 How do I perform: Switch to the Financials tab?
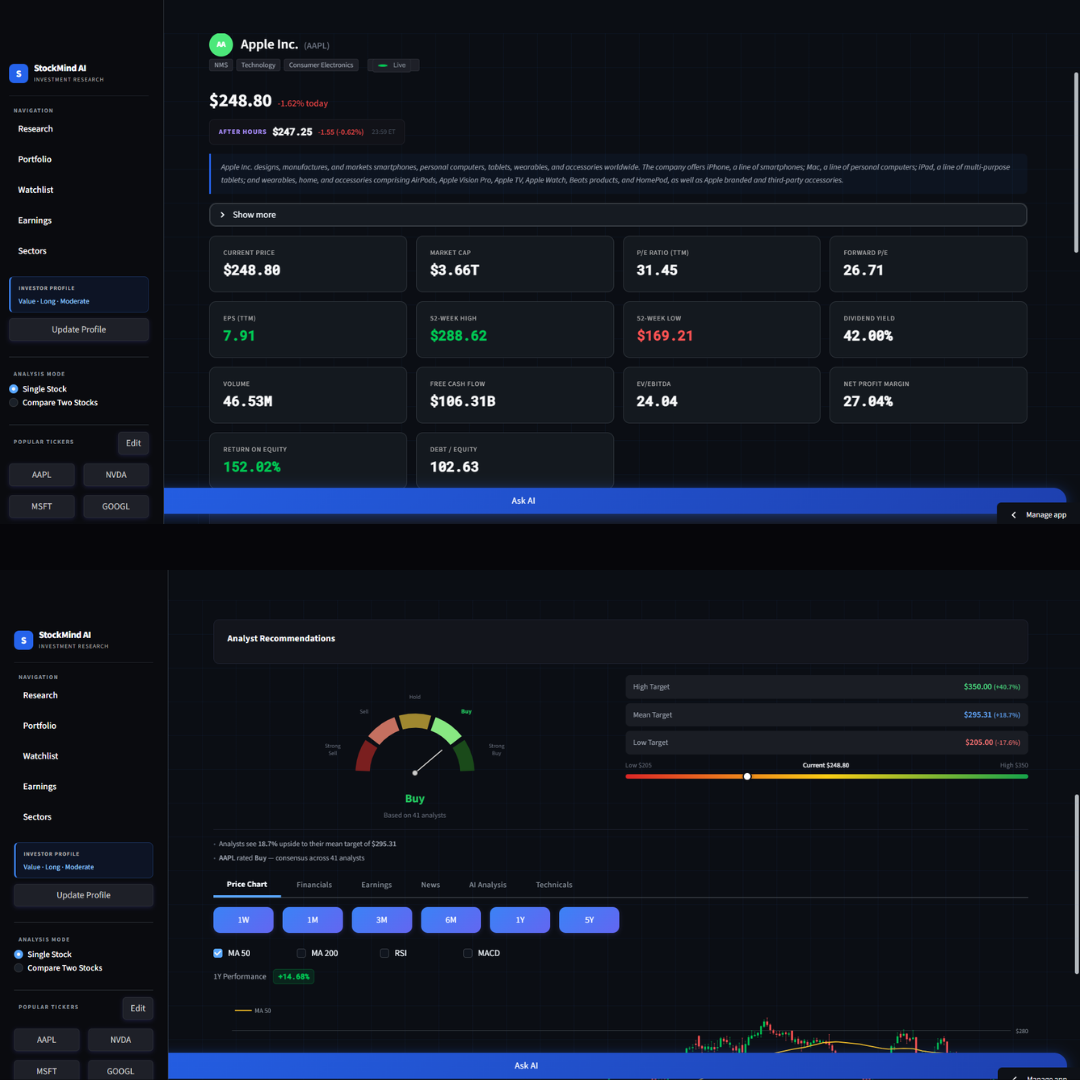tap(314, 884)
